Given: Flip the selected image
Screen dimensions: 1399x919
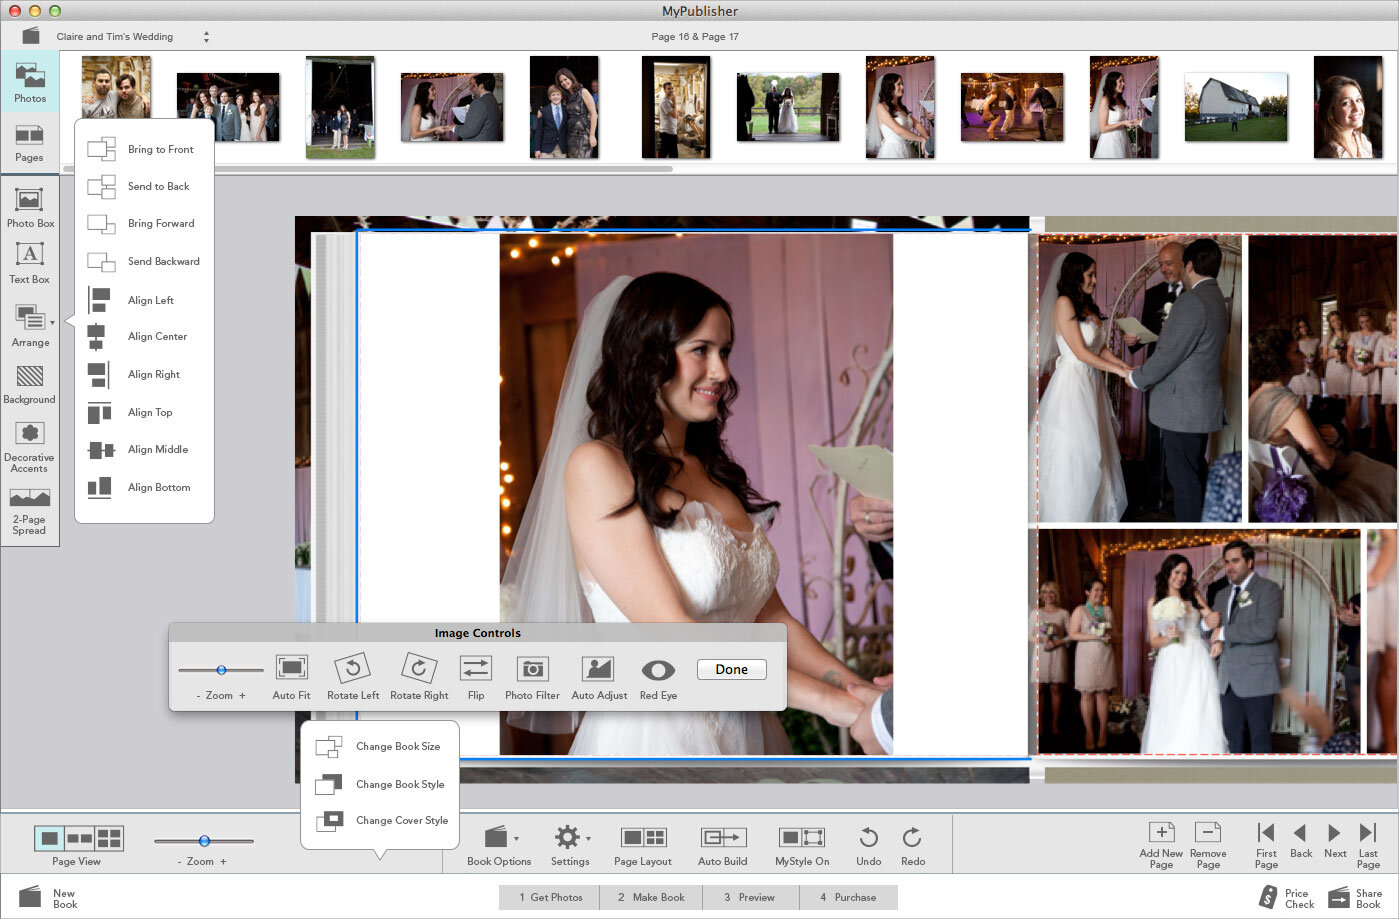Looking at the screenshot, I should point(476,677).
